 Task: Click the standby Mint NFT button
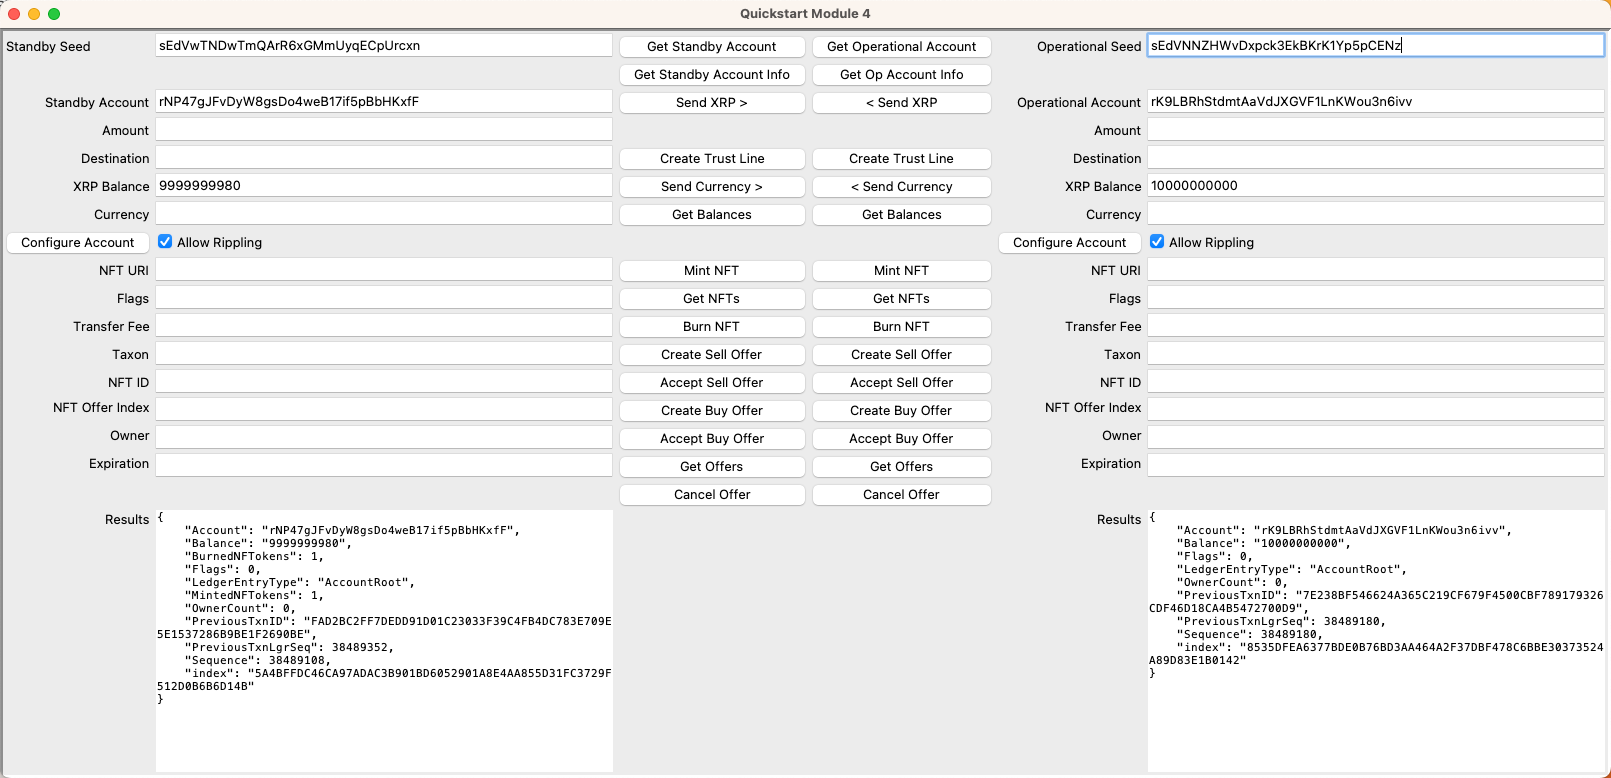(x=711, y=271)
